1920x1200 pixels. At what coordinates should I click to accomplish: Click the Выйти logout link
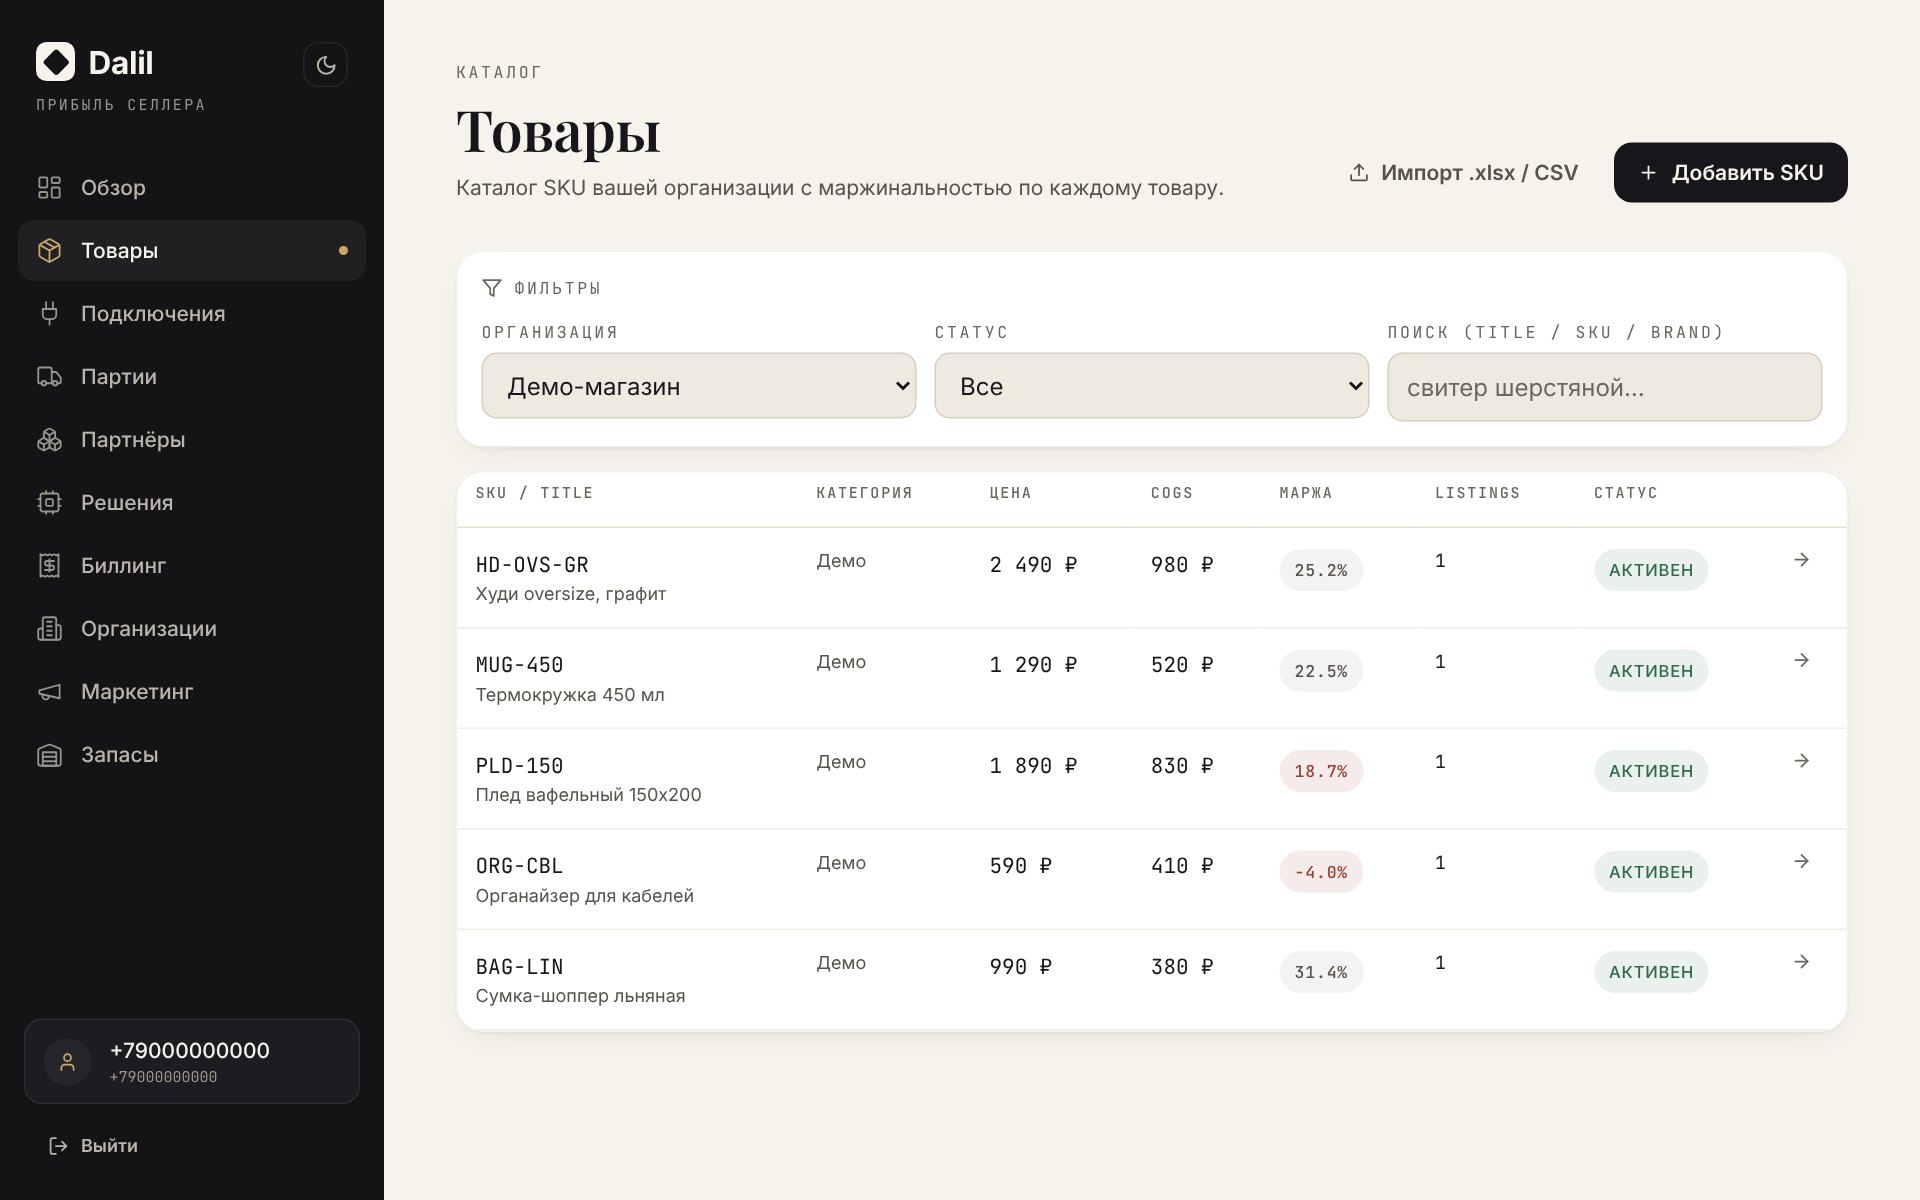[x=93, y=1146]
